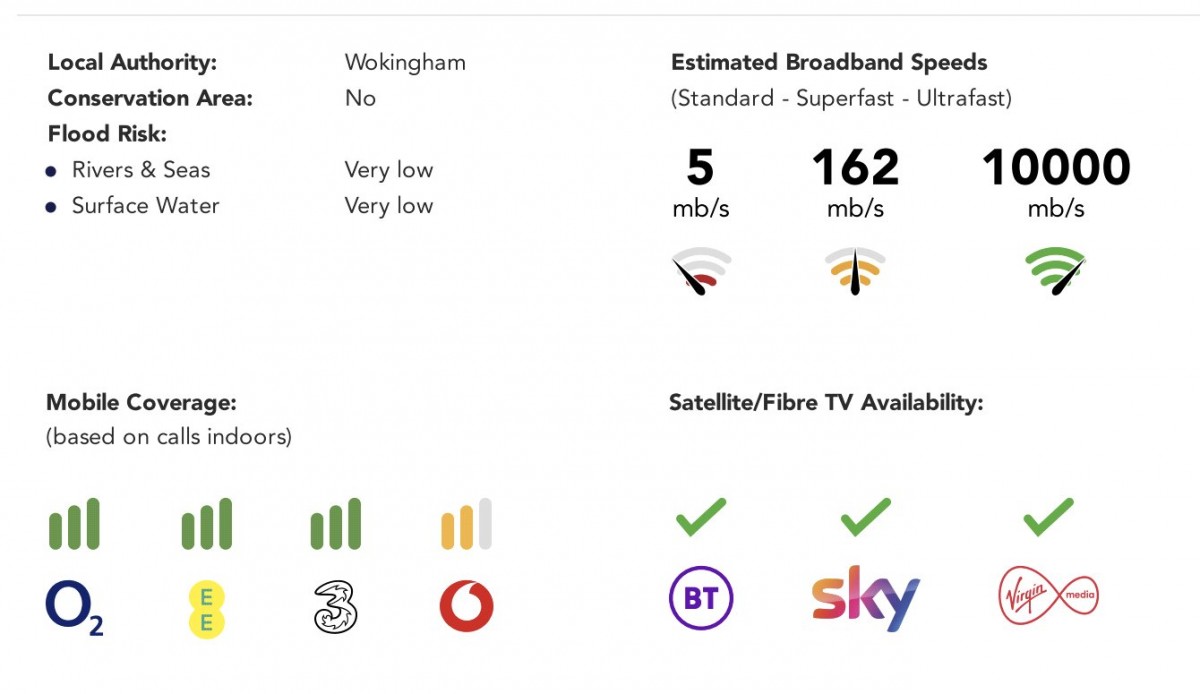1200x694 pixels.
Task: Click the red standard speed gauge
Action: tap(701, 271)
